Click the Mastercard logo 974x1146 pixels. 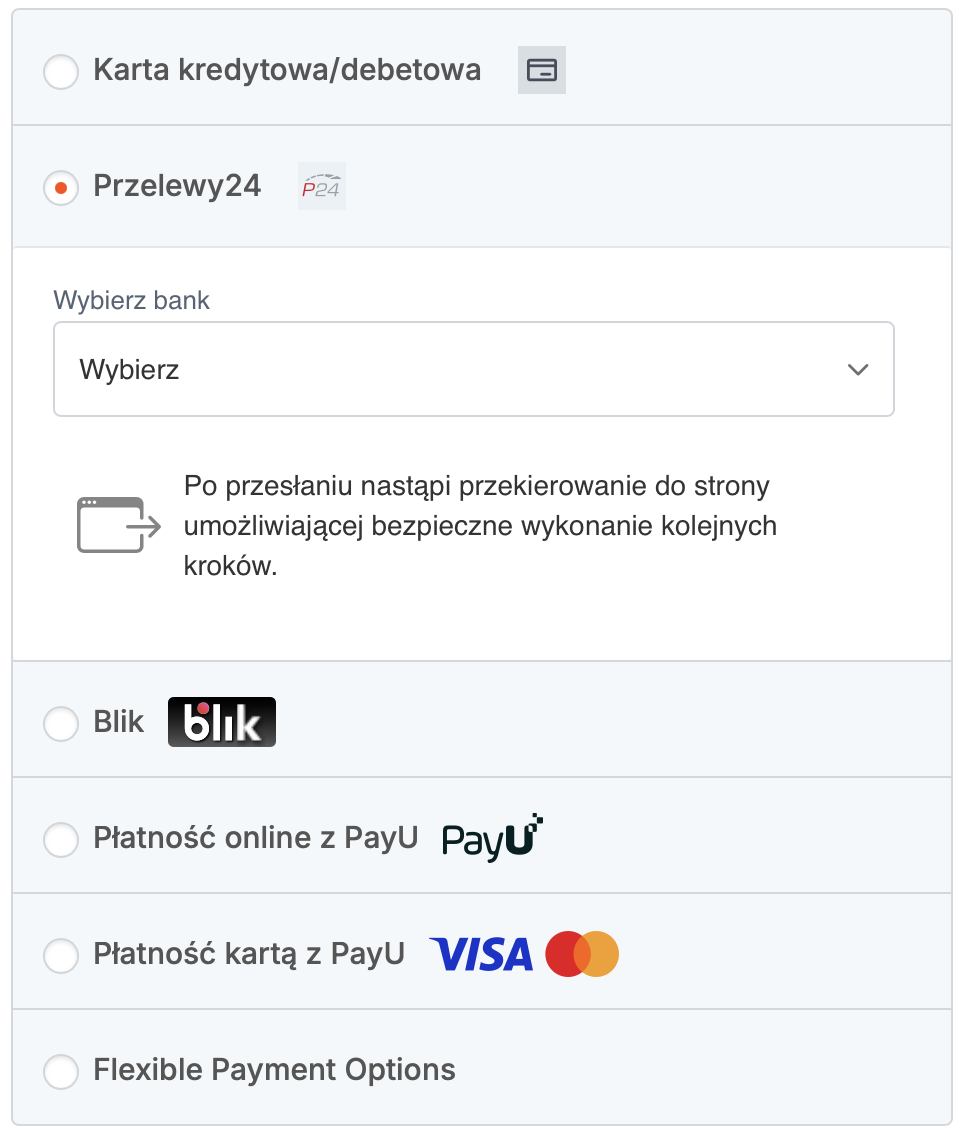[582, 954]
